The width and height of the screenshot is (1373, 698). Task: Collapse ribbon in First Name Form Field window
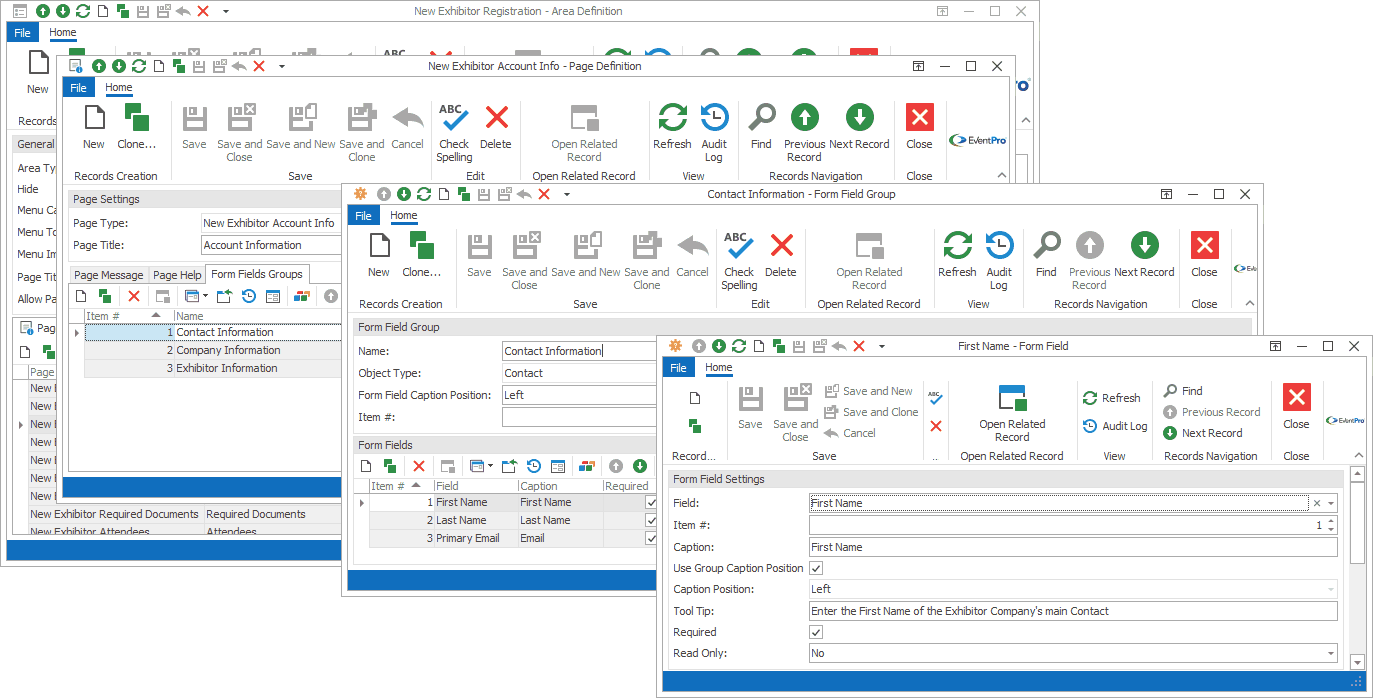[x=1358, y=456]
